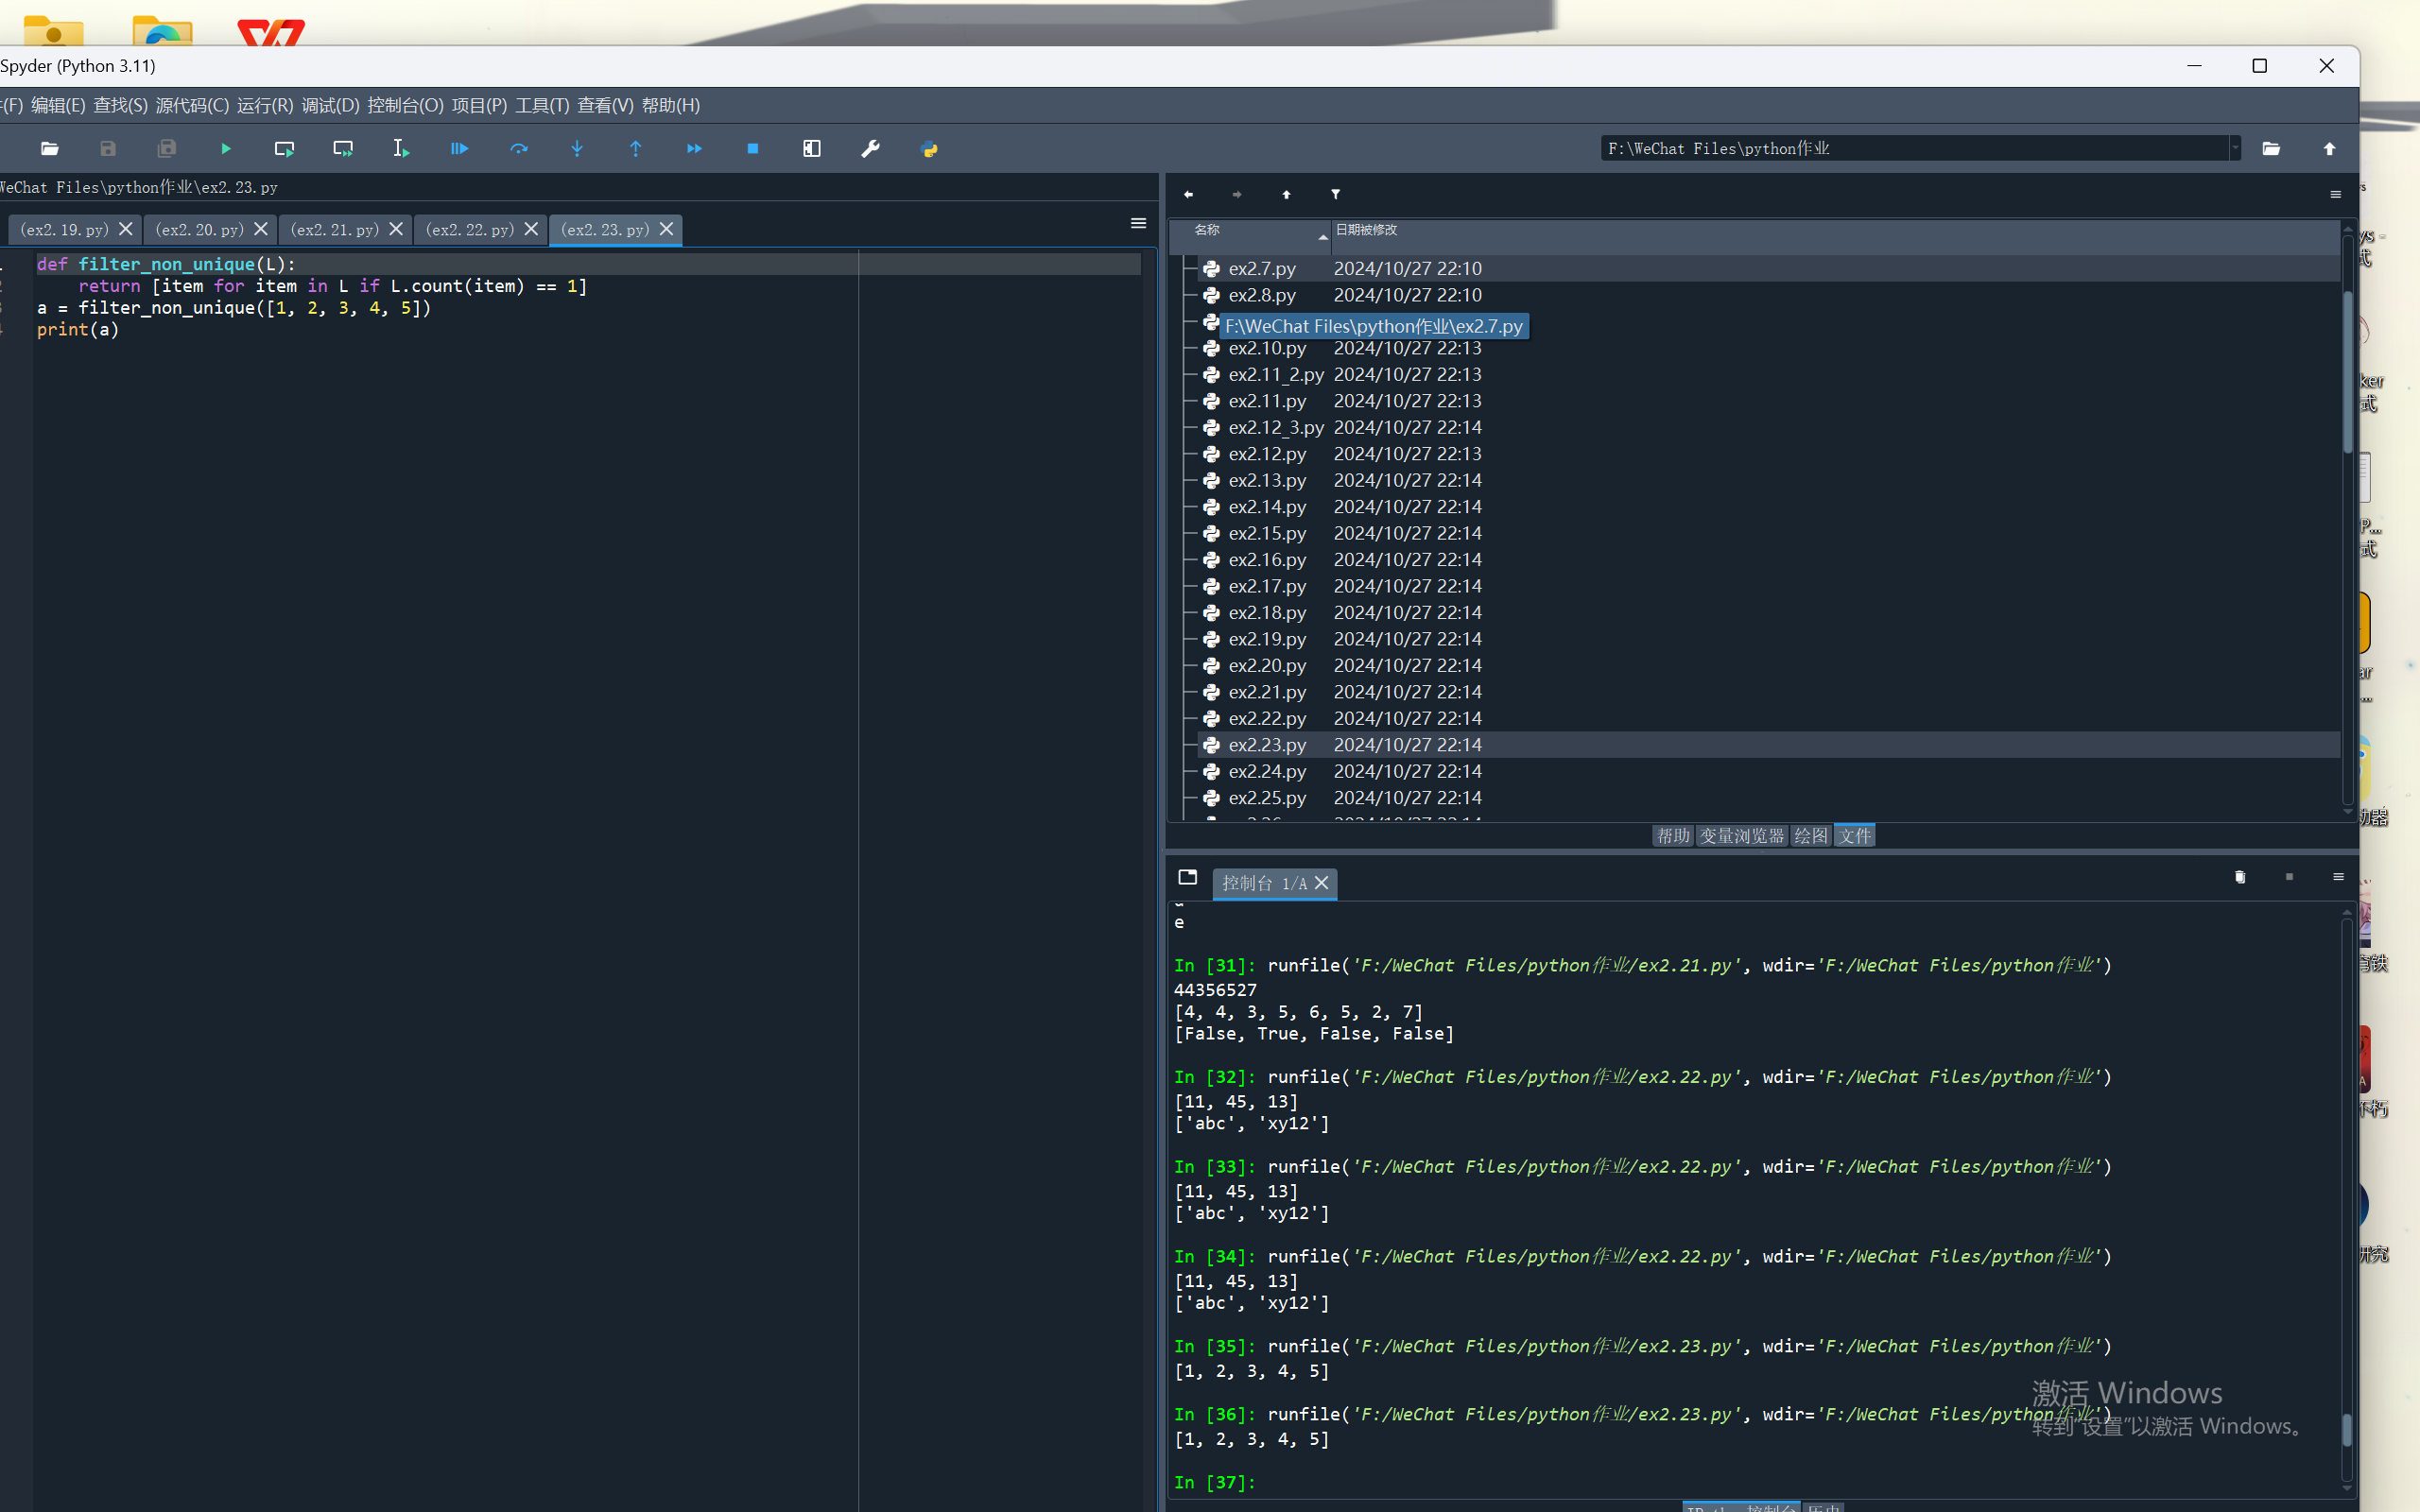Open the PYTHONPATH manager with the Python icon

929,149
